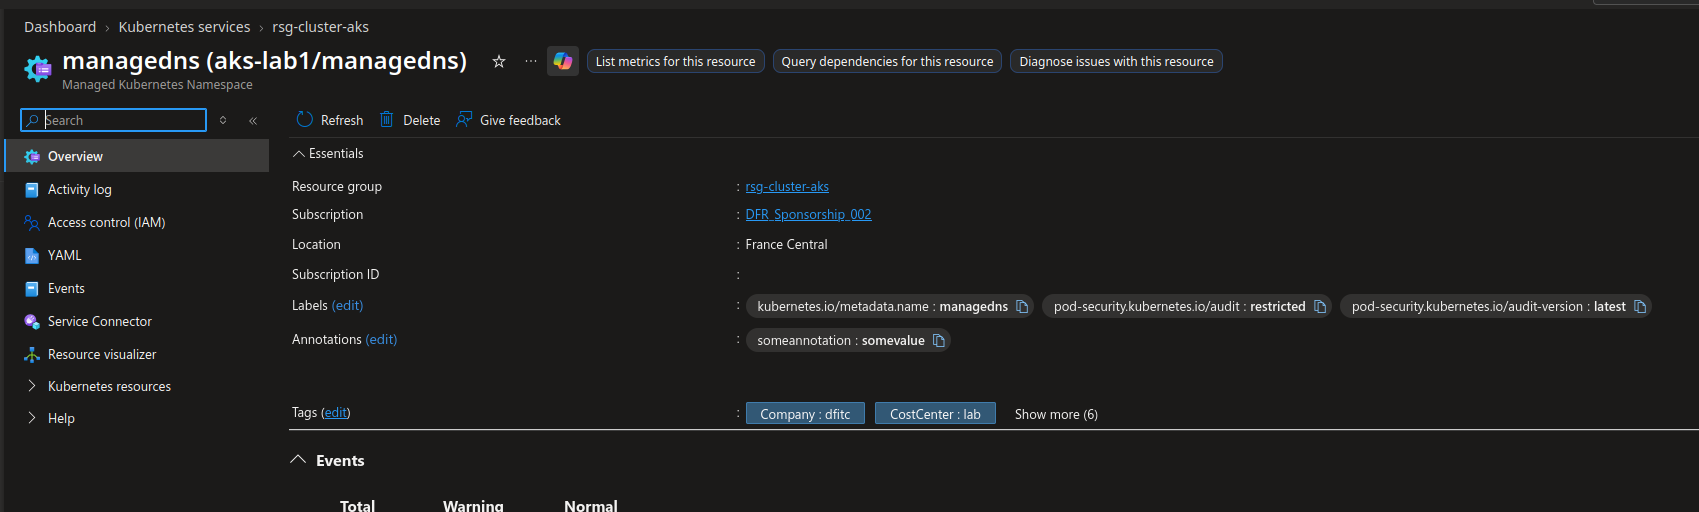Expand the Help menu group

click(x=32, y=418)
